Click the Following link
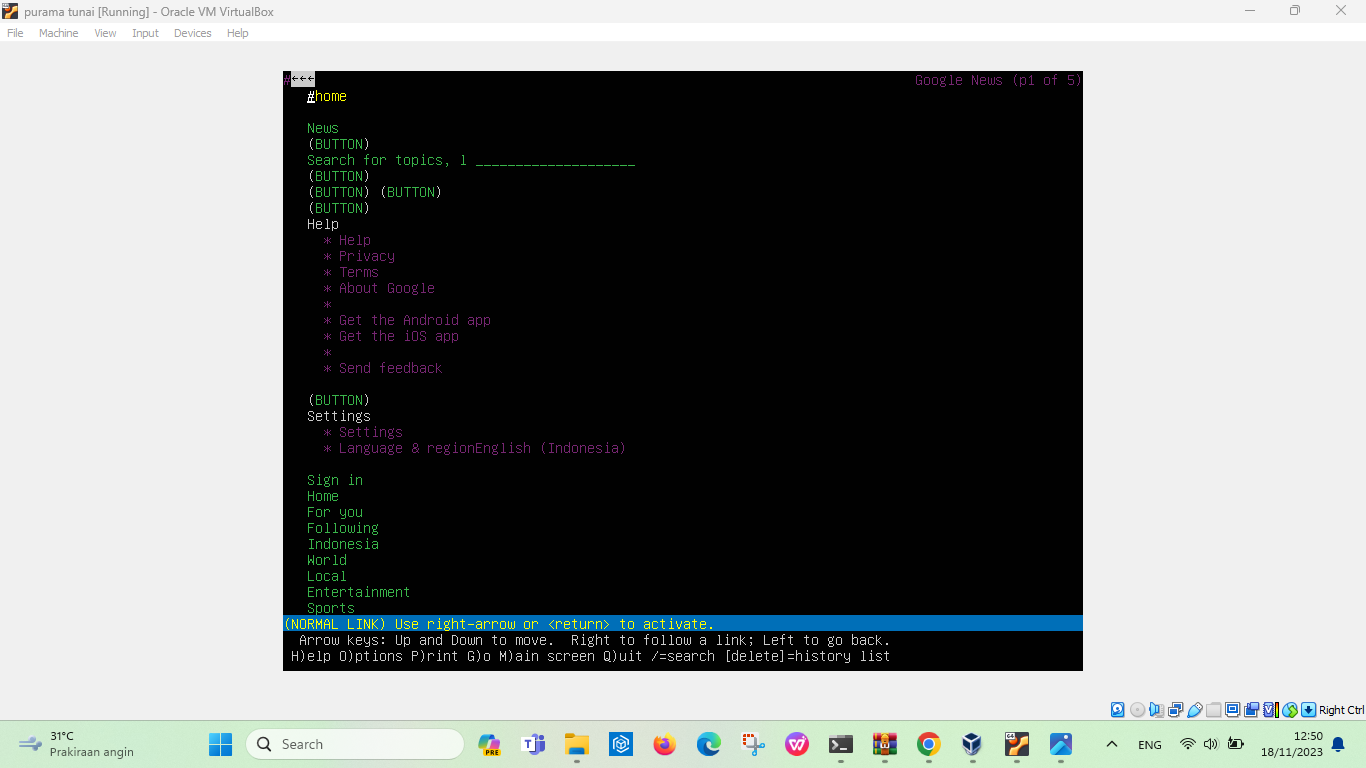The height and width of the screenshot is (768, 1366). click(343, 528)
